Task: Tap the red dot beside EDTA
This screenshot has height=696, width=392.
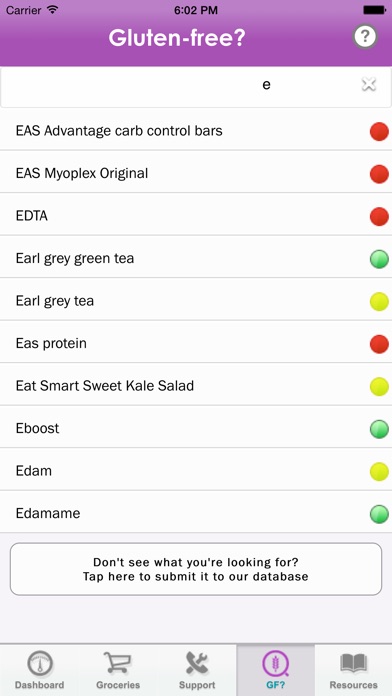Action: (x=379, y=216)
